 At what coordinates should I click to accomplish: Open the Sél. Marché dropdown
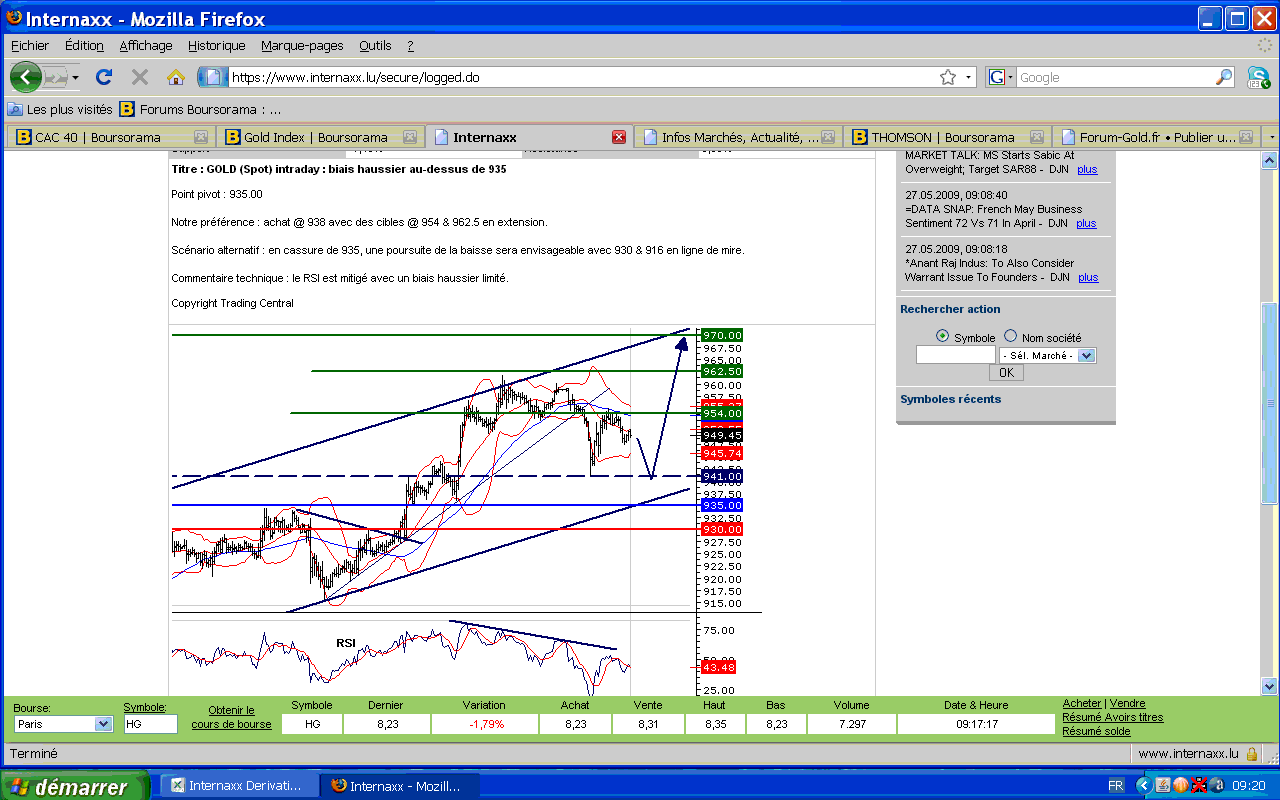pos(1086,355)
